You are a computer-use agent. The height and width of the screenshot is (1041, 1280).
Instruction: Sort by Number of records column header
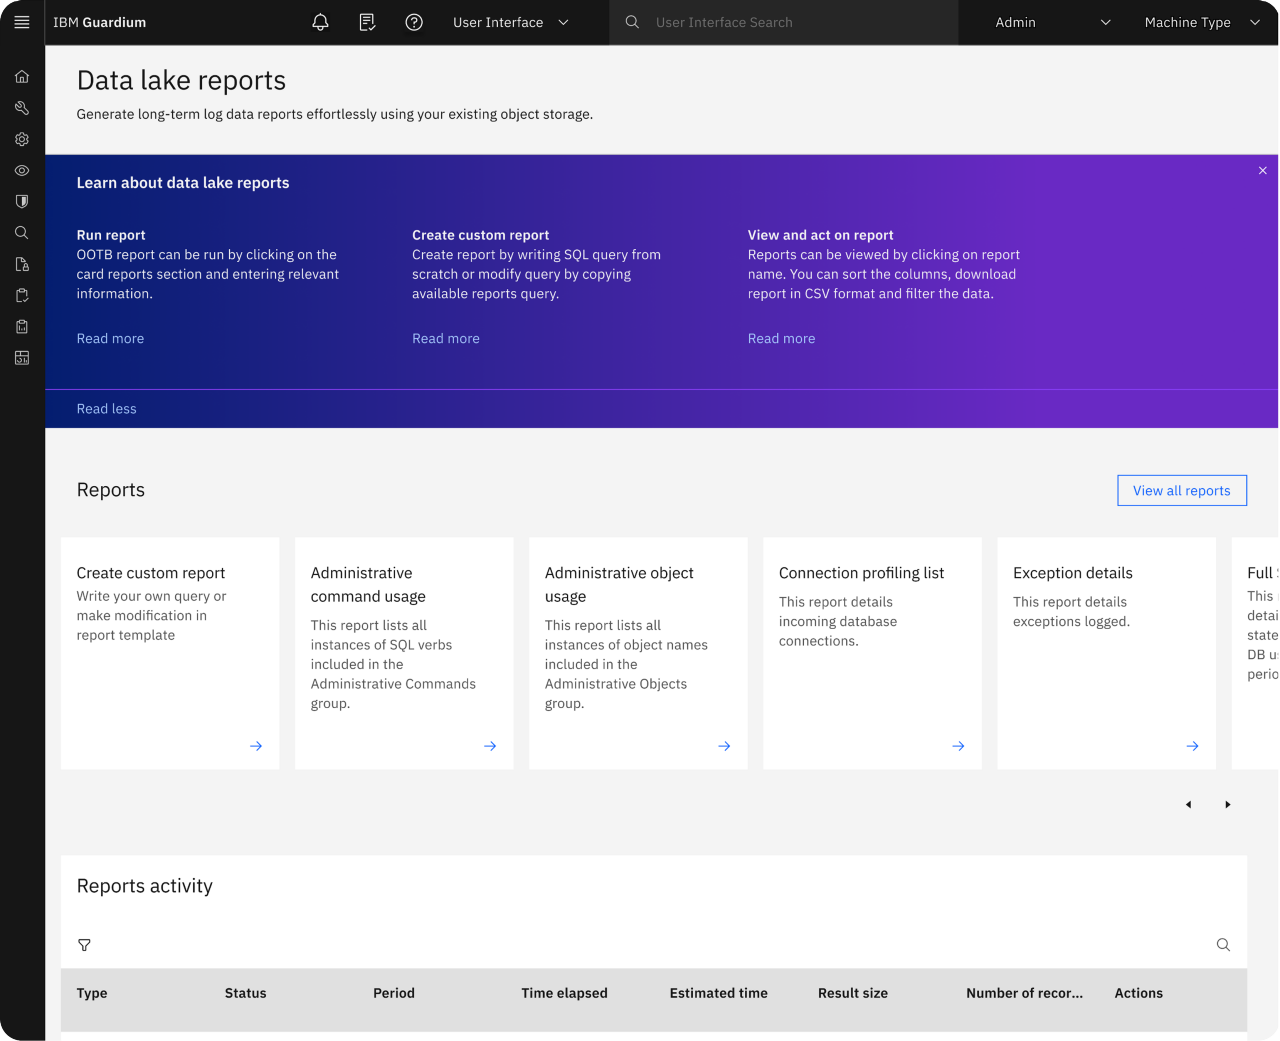point(1024,993)
